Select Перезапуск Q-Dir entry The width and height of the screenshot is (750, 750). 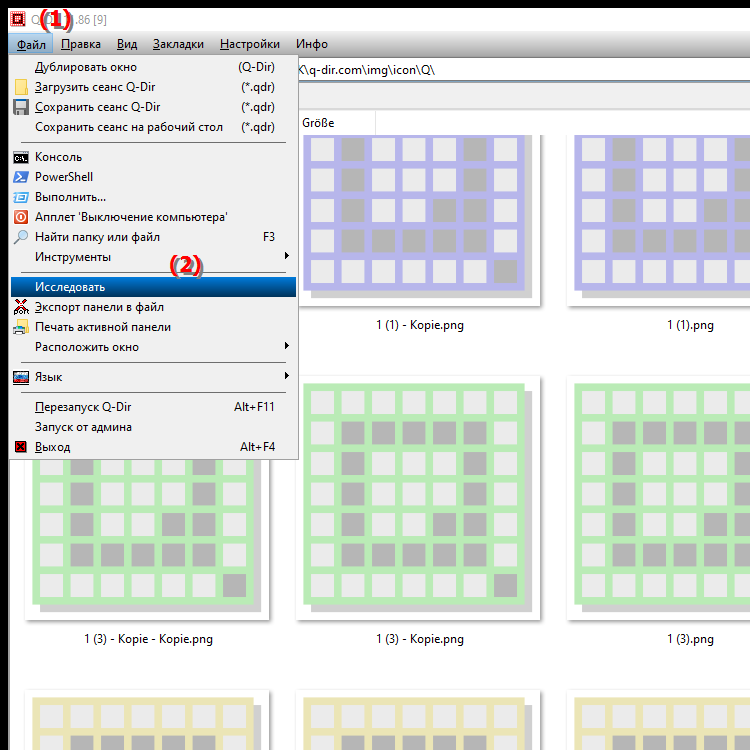click(x=153, y=407)
